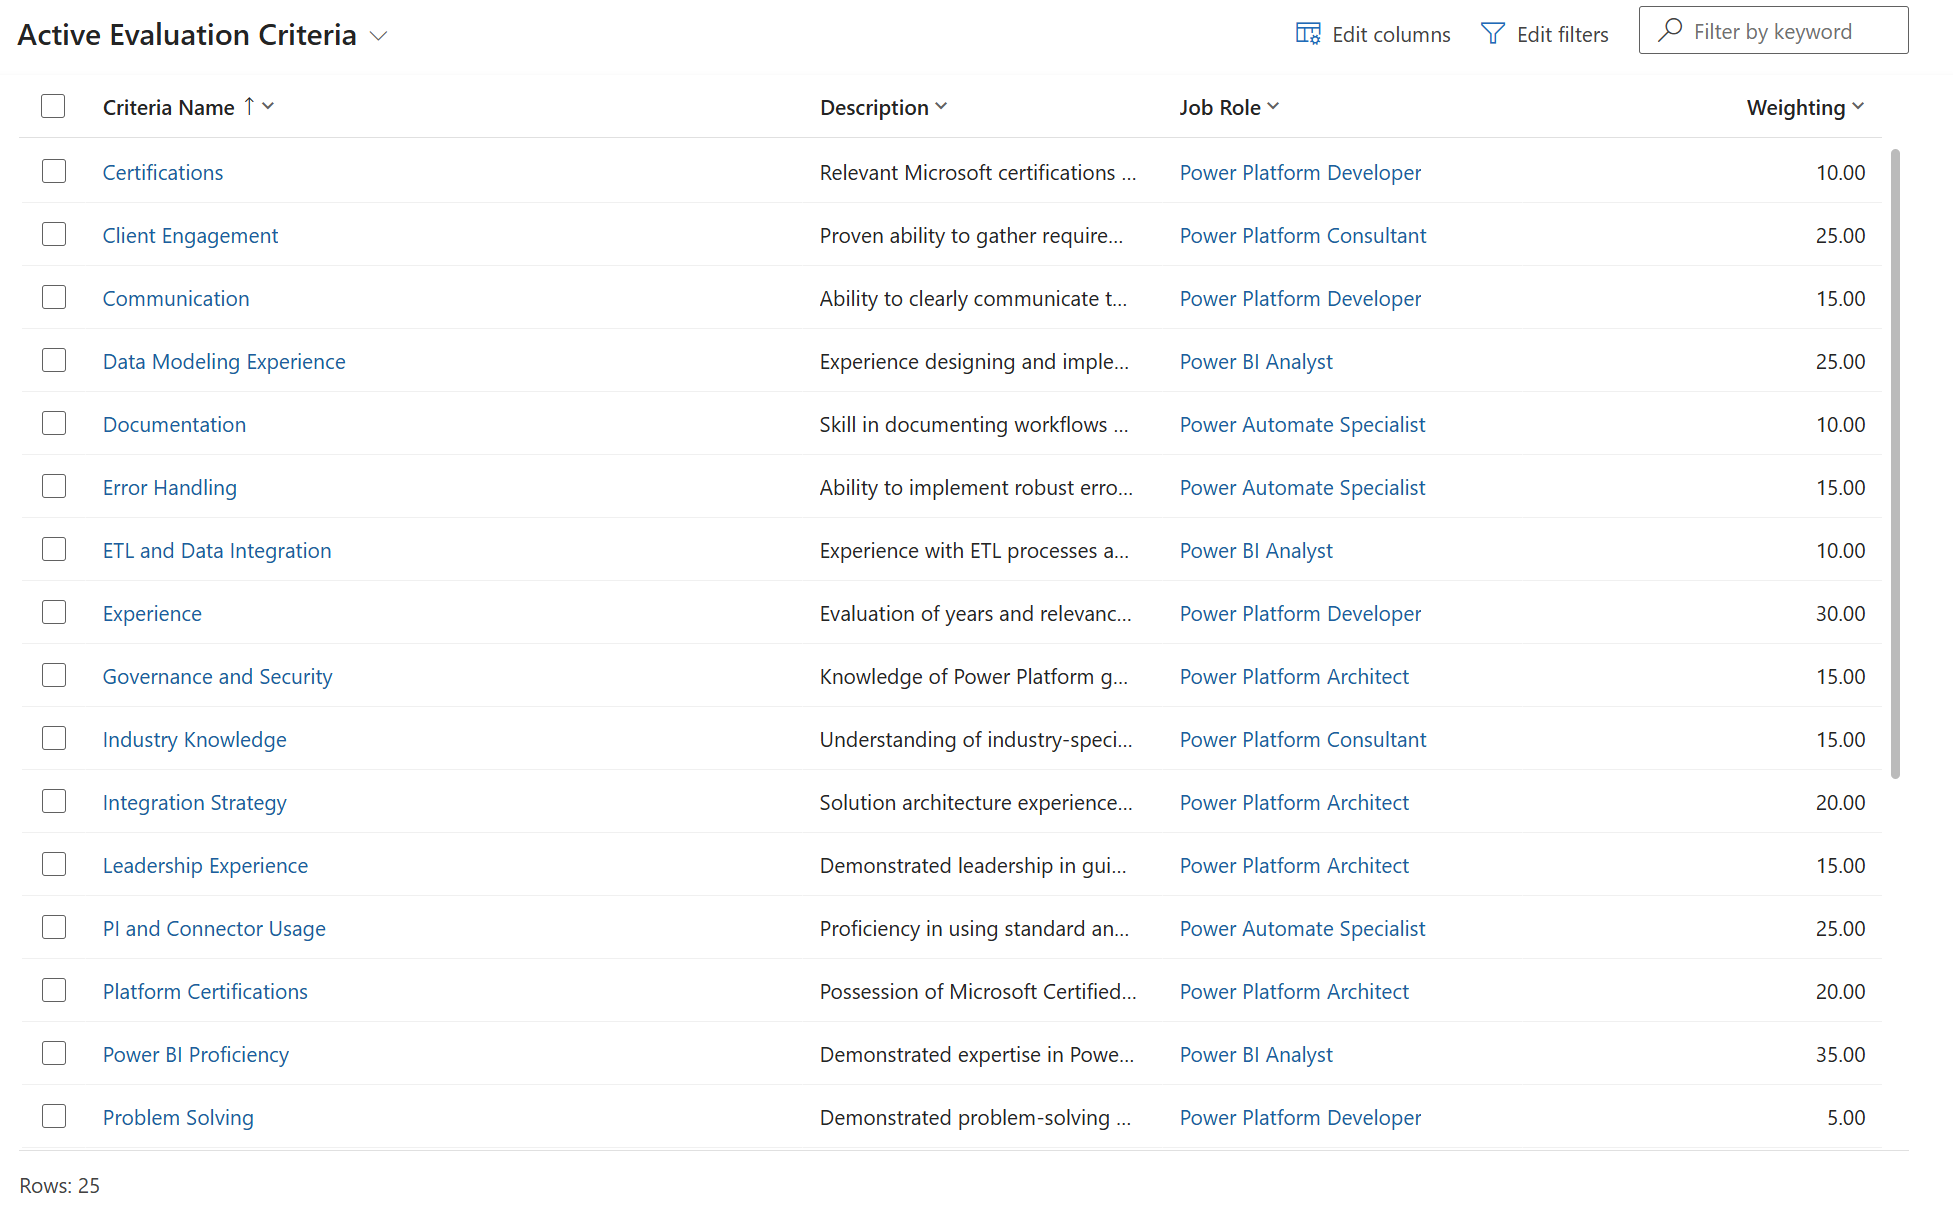Check the Certifications row checkbox
1953x1207 pixels.
point(54,171)
